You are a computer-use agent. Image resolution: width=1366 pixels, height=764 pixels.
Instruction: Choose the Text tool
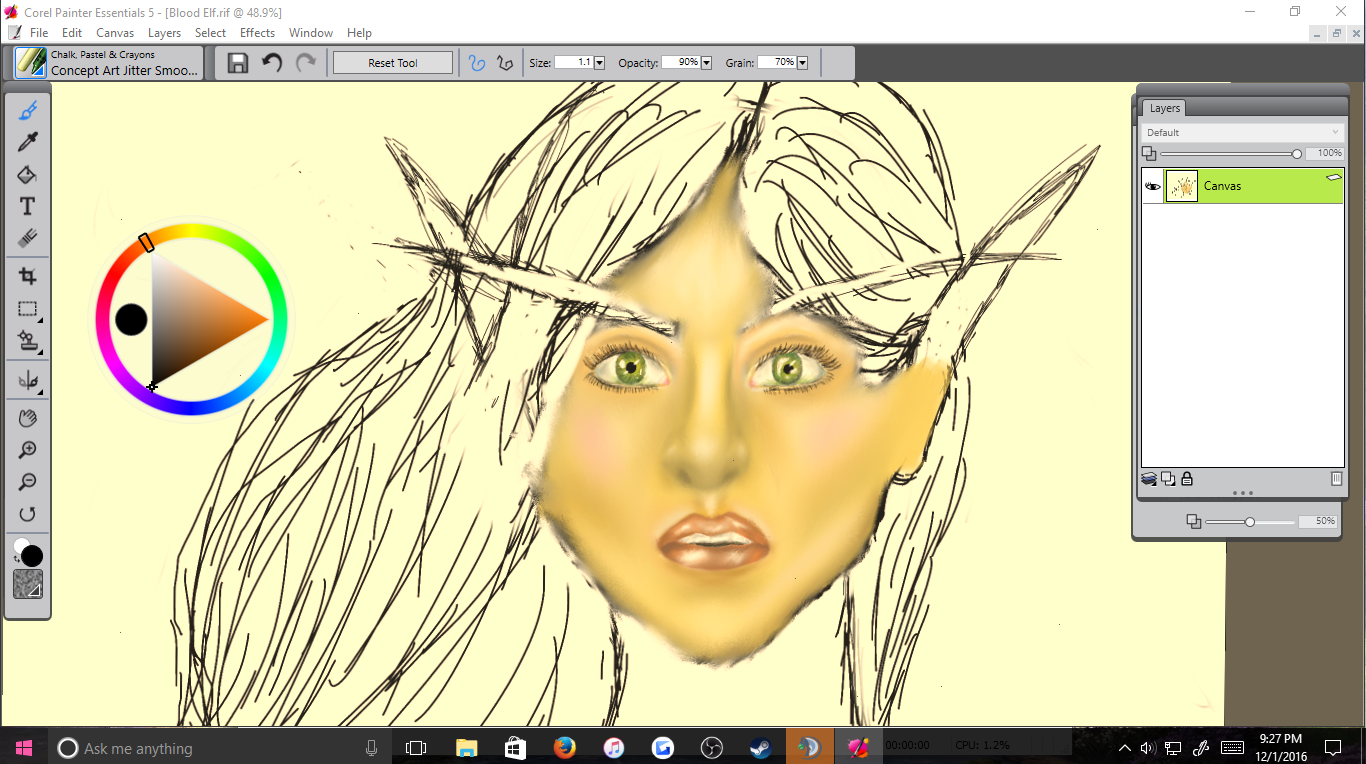click(x=27, y=206)
